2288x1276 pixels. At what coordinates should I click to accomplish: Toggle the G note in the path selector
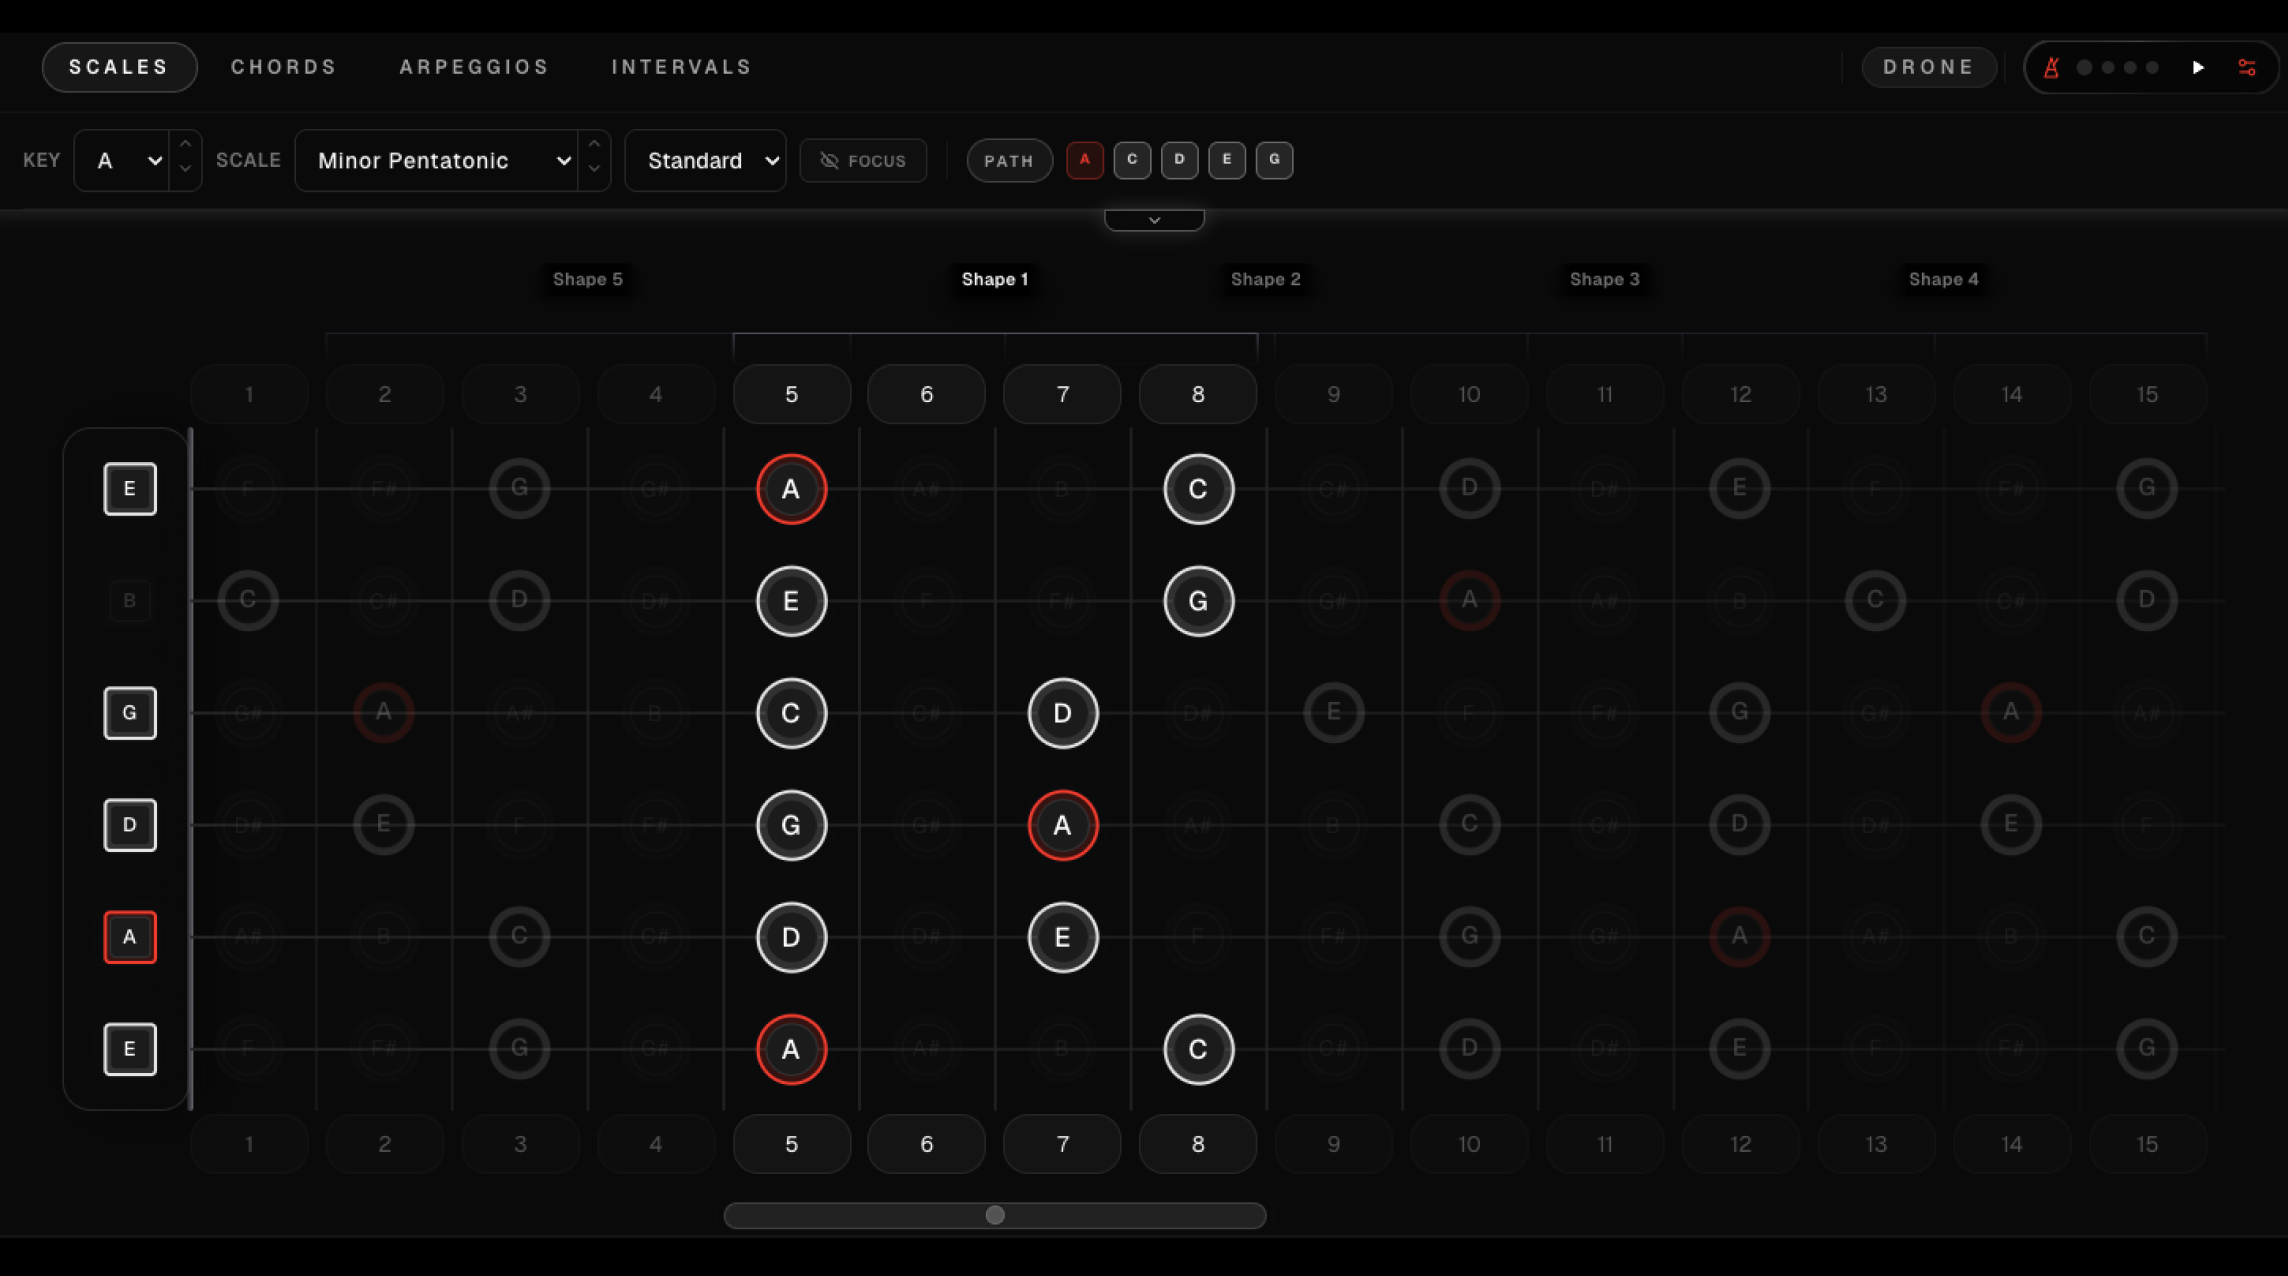click(x=1274, y=160)
